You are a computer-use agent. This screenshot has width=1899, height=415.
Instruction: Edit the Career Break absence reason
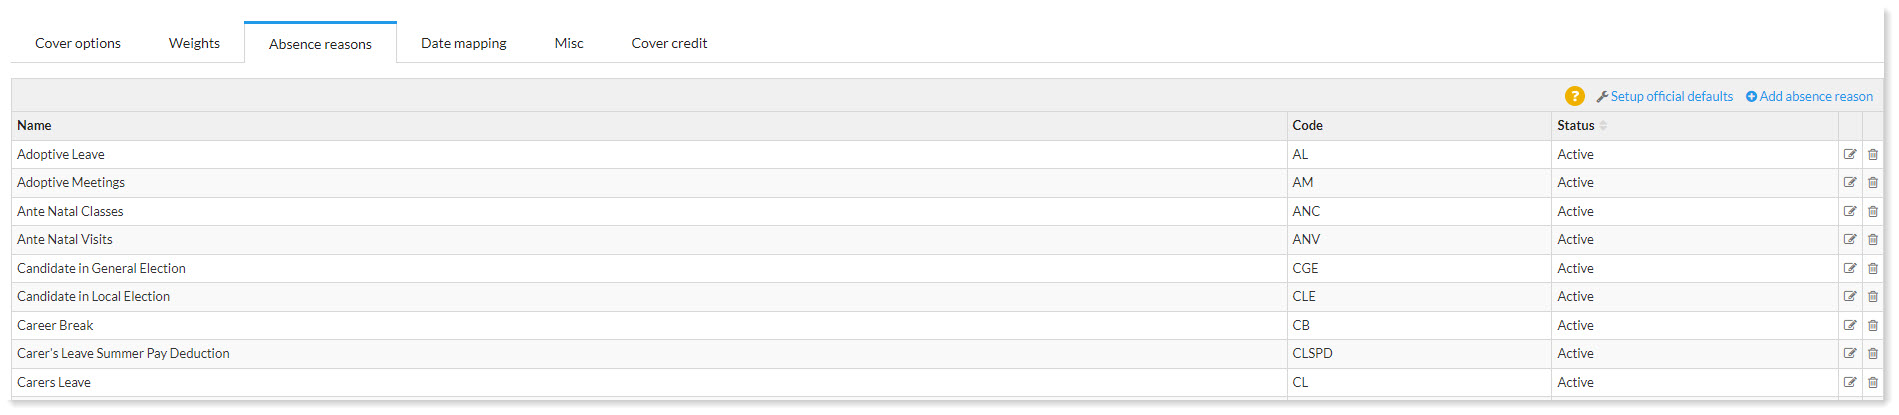pos(1850,325)
